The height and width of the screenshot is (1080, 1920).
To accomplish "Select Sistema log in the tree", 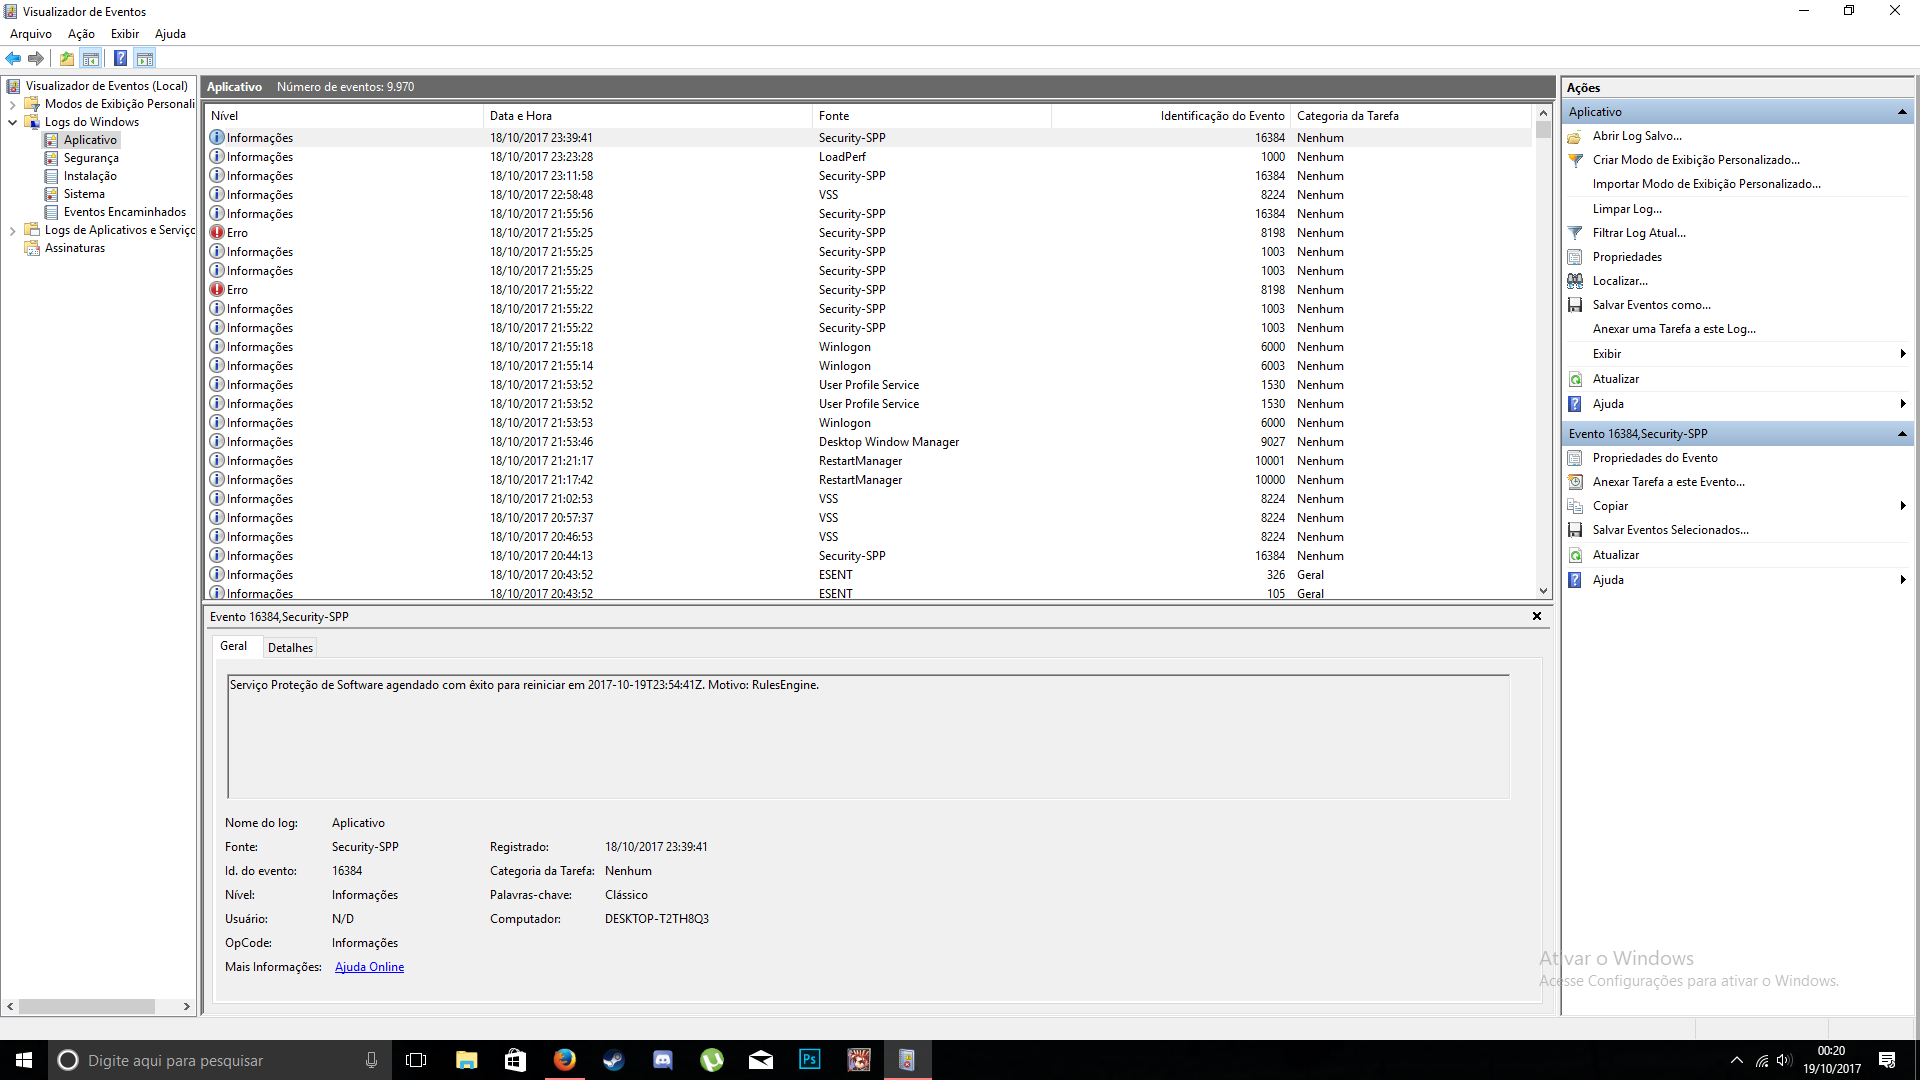I will (84, 194).
